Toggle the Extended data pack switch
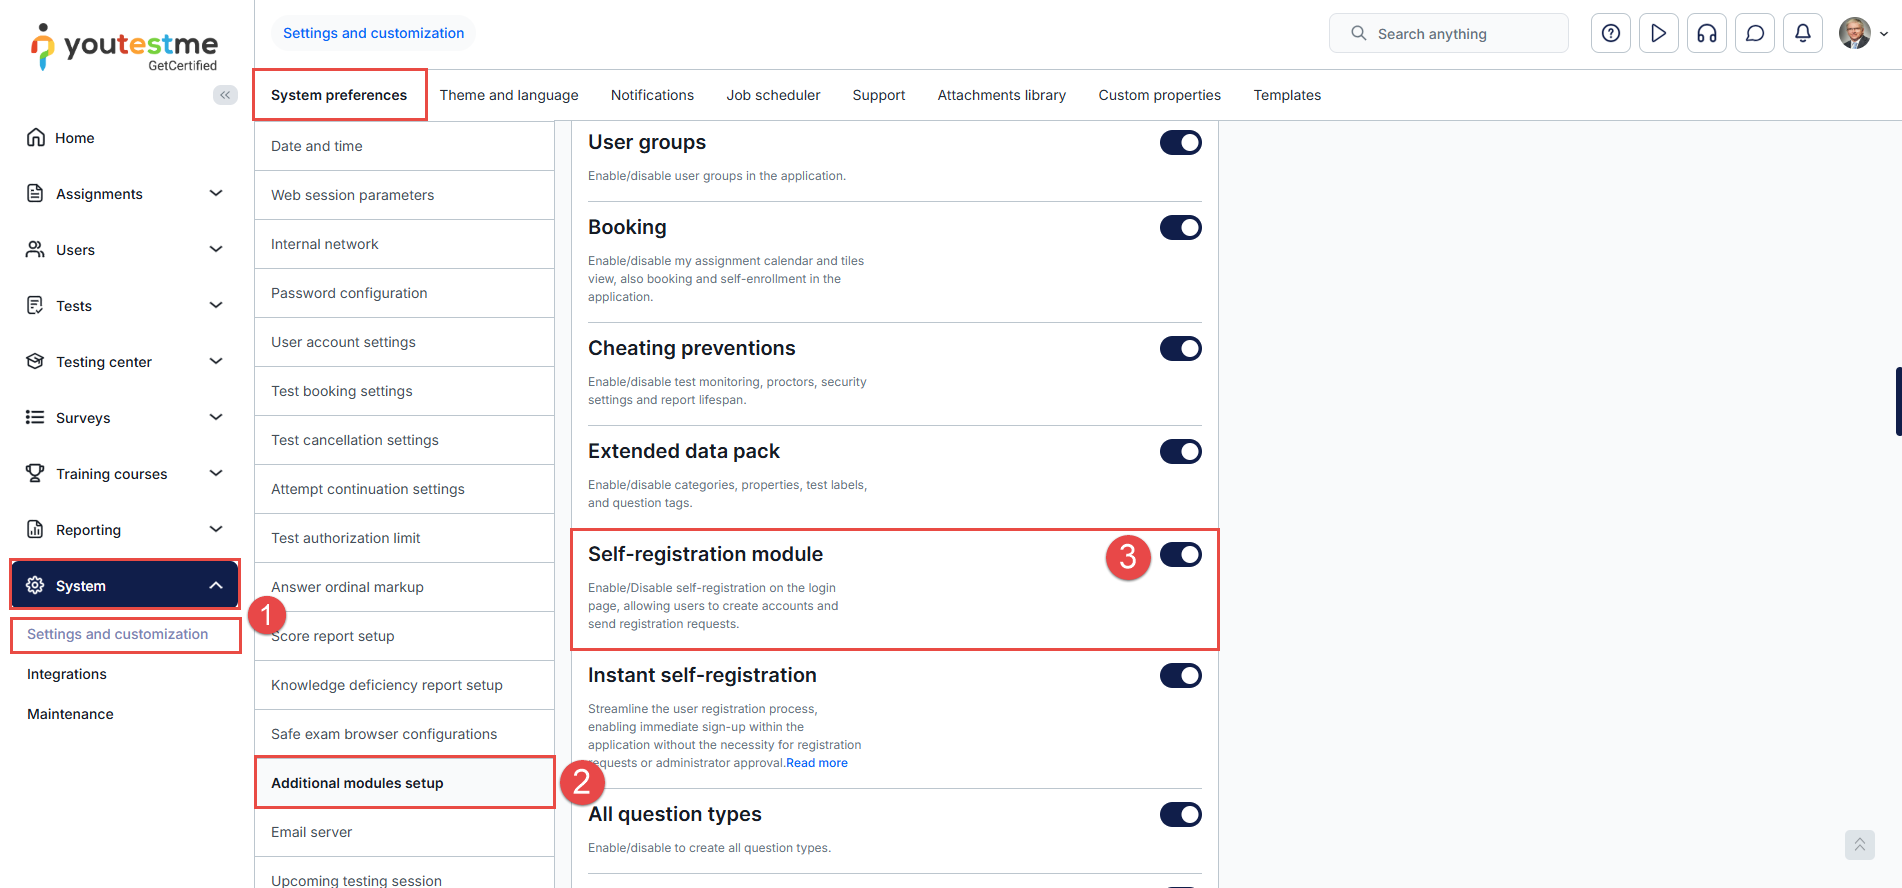 (x=1180, y=452)
